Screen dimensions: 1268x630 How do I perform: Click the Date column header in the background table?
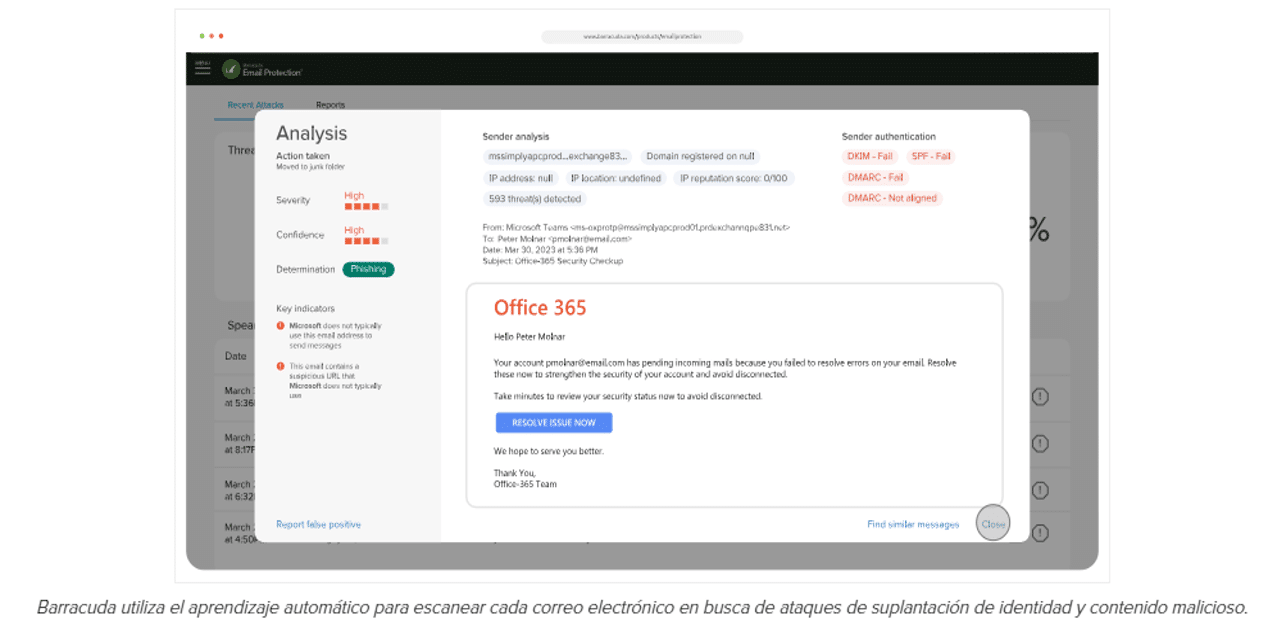pos(236,356)
